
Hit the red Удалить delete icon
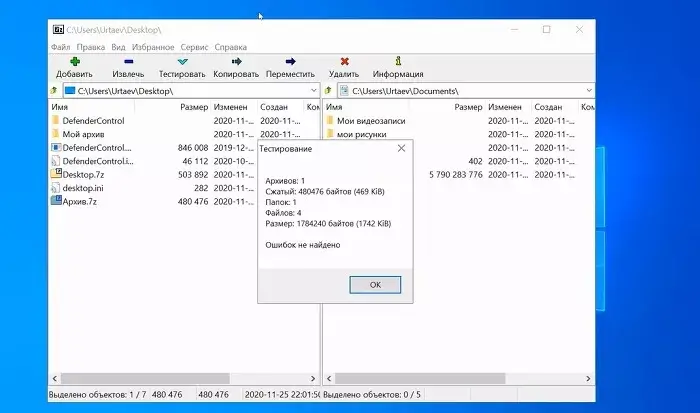point(344,61)
